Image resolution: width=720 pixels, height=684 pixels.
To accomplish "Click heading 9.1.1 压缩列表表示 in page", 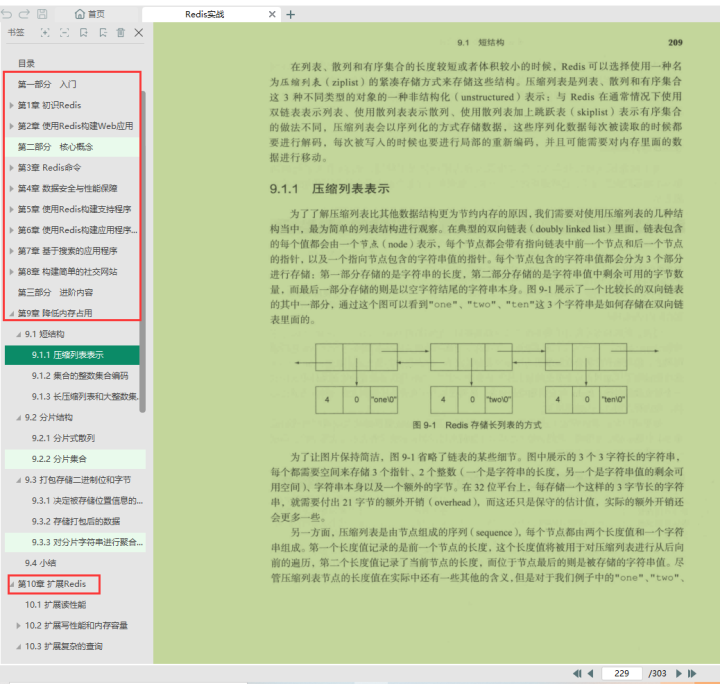I will [329, 189].
